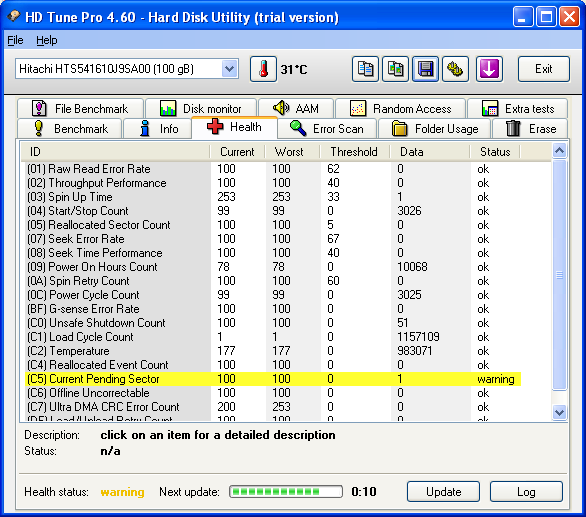
Task: Select the (C7) Ultra DMA CRC Error Count row
Action: (x=273, y=407)
